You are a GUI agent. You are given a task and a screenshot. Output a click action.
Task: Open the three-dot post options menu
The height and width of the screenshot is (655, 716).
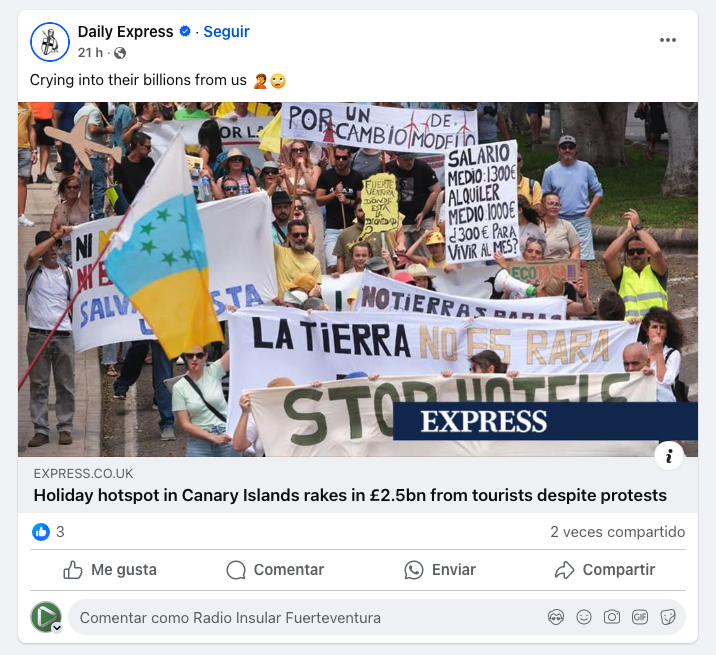coord(668,40)
